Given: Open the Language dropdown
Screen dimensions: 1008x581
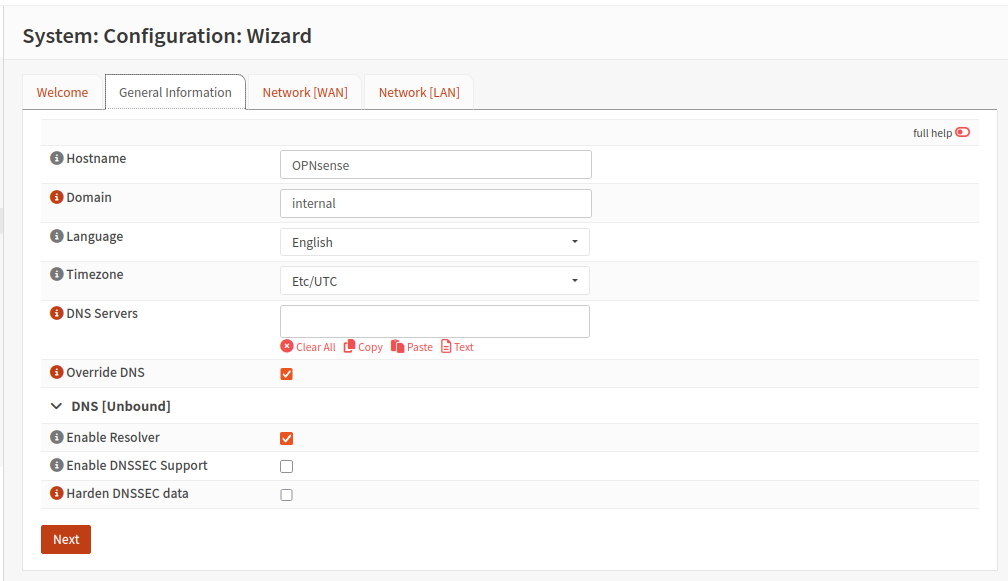Looking at the screenshot, I should [x=434, y=242].
